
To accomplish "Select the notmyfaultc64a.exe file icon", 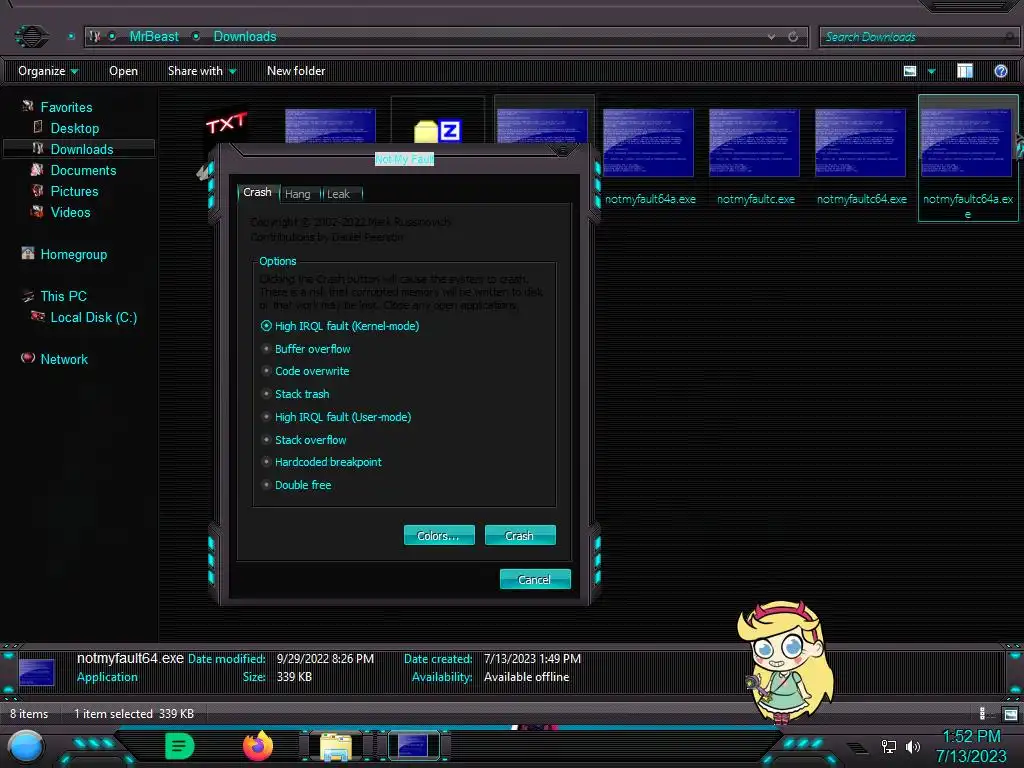I will coord(966,142).
